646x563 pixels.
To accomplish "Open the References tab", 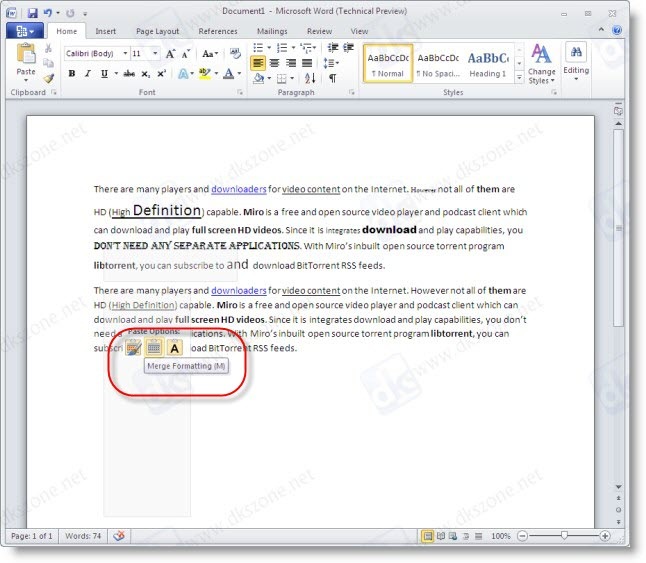I will pyautogui.click(x=218, y=31).
